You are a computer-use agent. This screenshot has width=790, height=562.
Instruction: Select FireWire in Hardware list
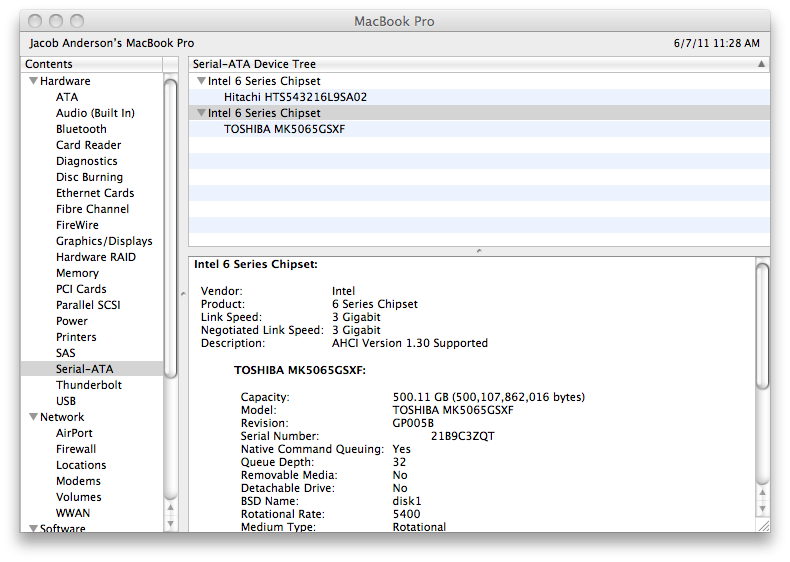click(x=77, y=225)
